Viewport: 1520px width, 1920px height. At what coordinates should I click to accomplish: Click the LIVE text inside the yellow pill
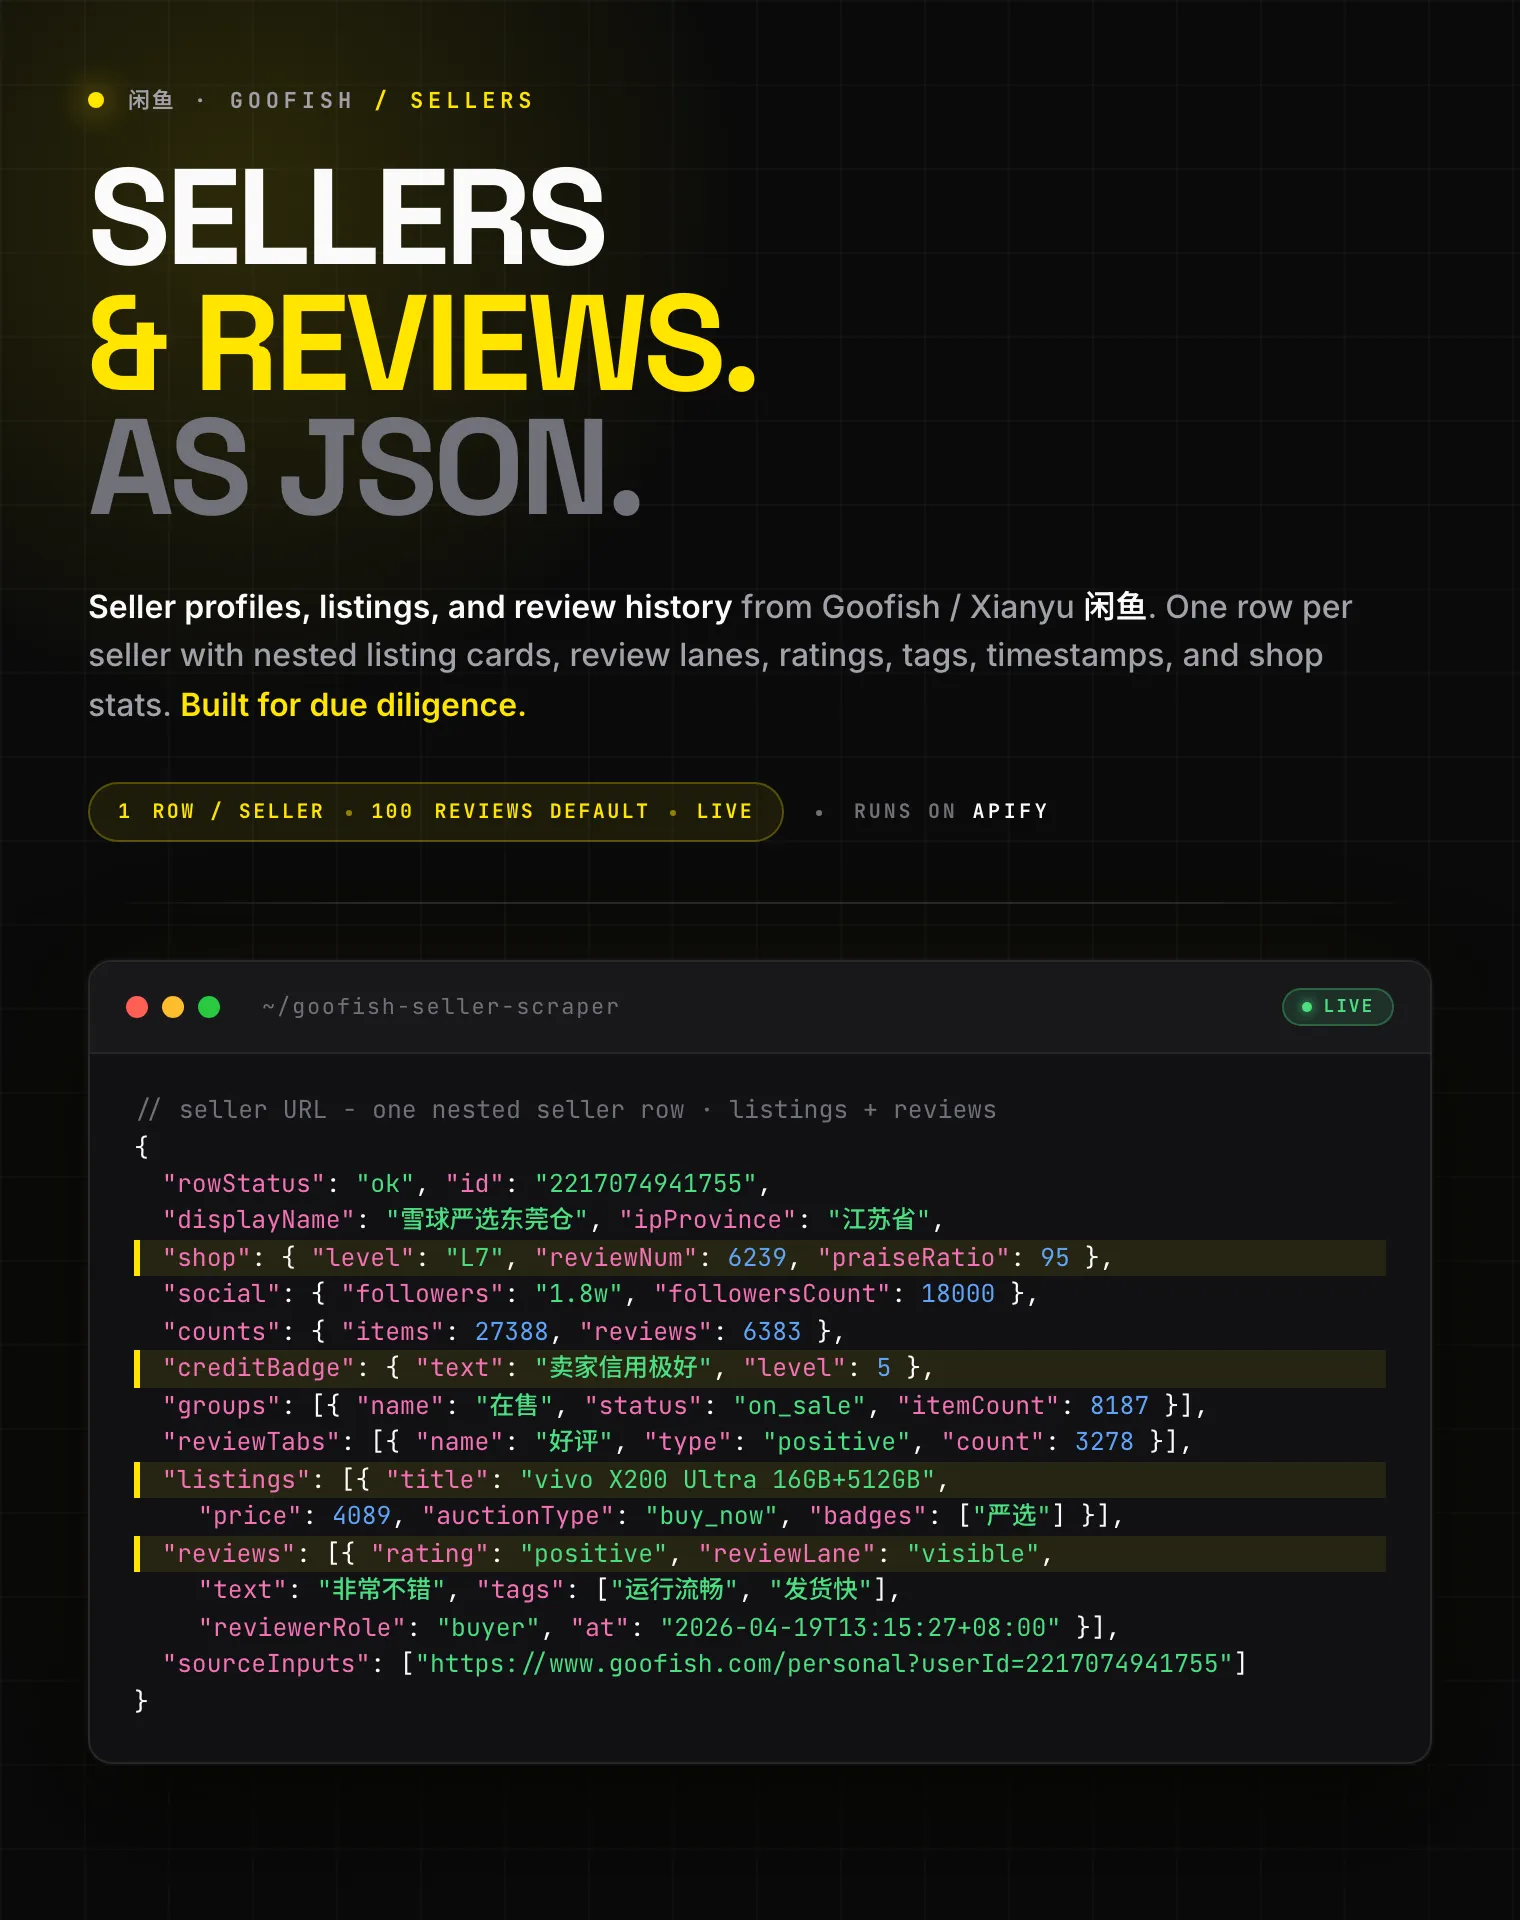[x=724, y=811]
